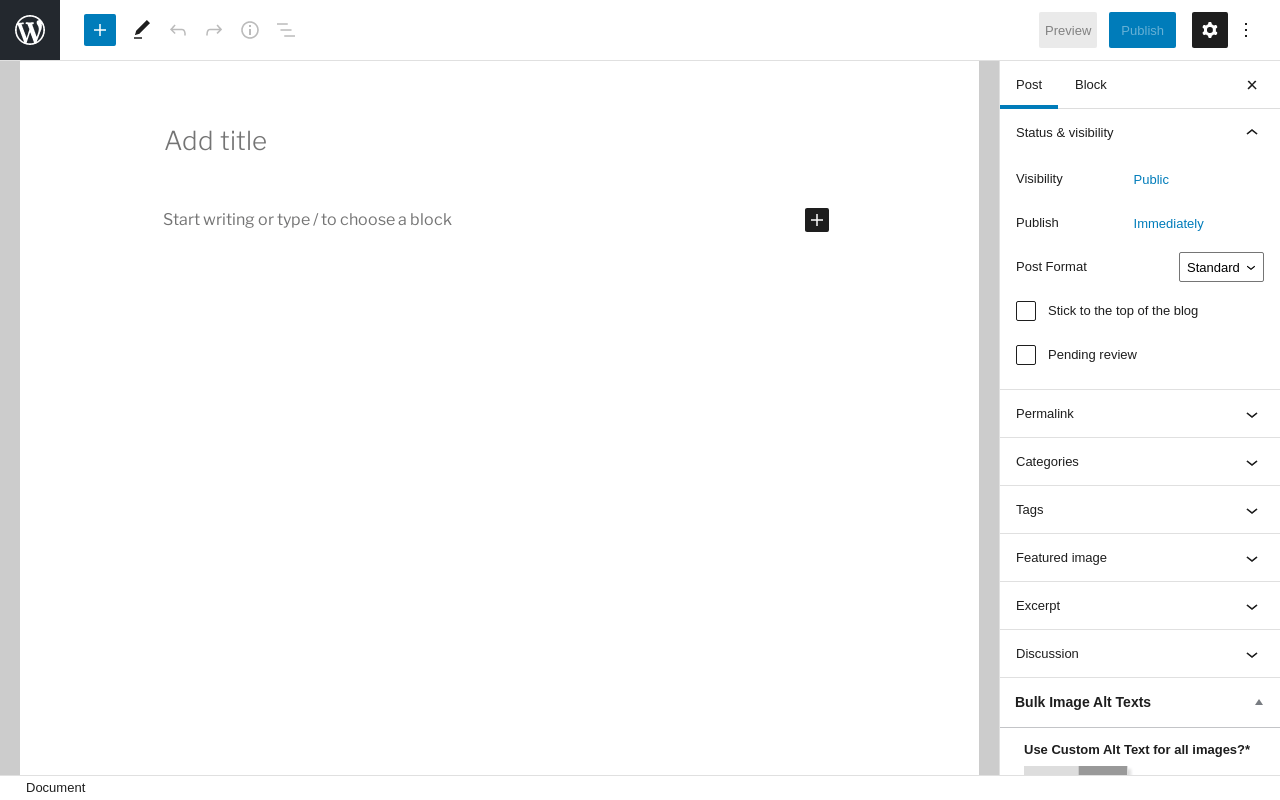Click the Redo arrow in the toolbar
The height and width of the screenshot is (800, 1280).
[x=214, y=30]
